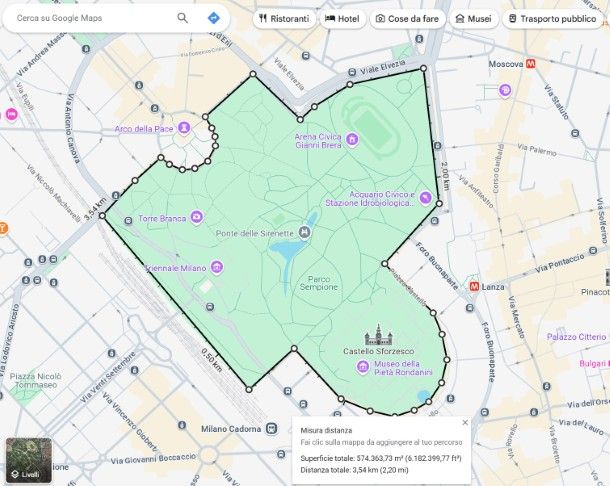
Task: Open directions with the blue arrow icon
Action: [214, 18]
